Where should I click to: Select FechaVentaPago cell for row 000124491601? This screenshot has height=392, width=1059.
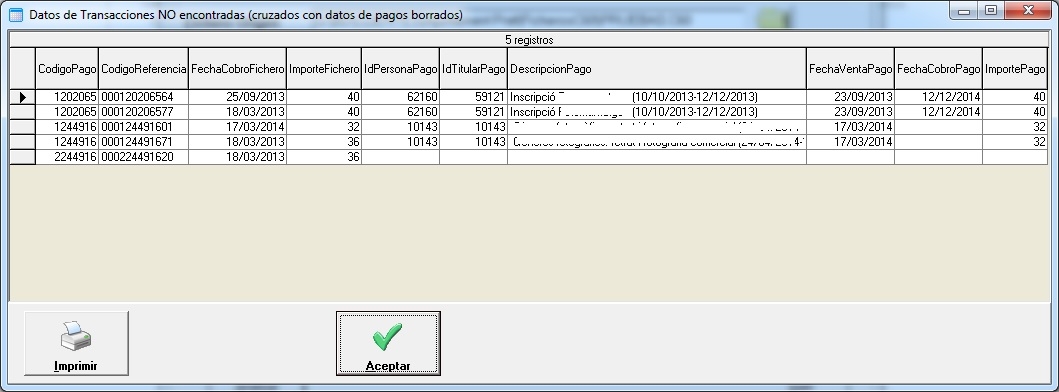point(850,127)
